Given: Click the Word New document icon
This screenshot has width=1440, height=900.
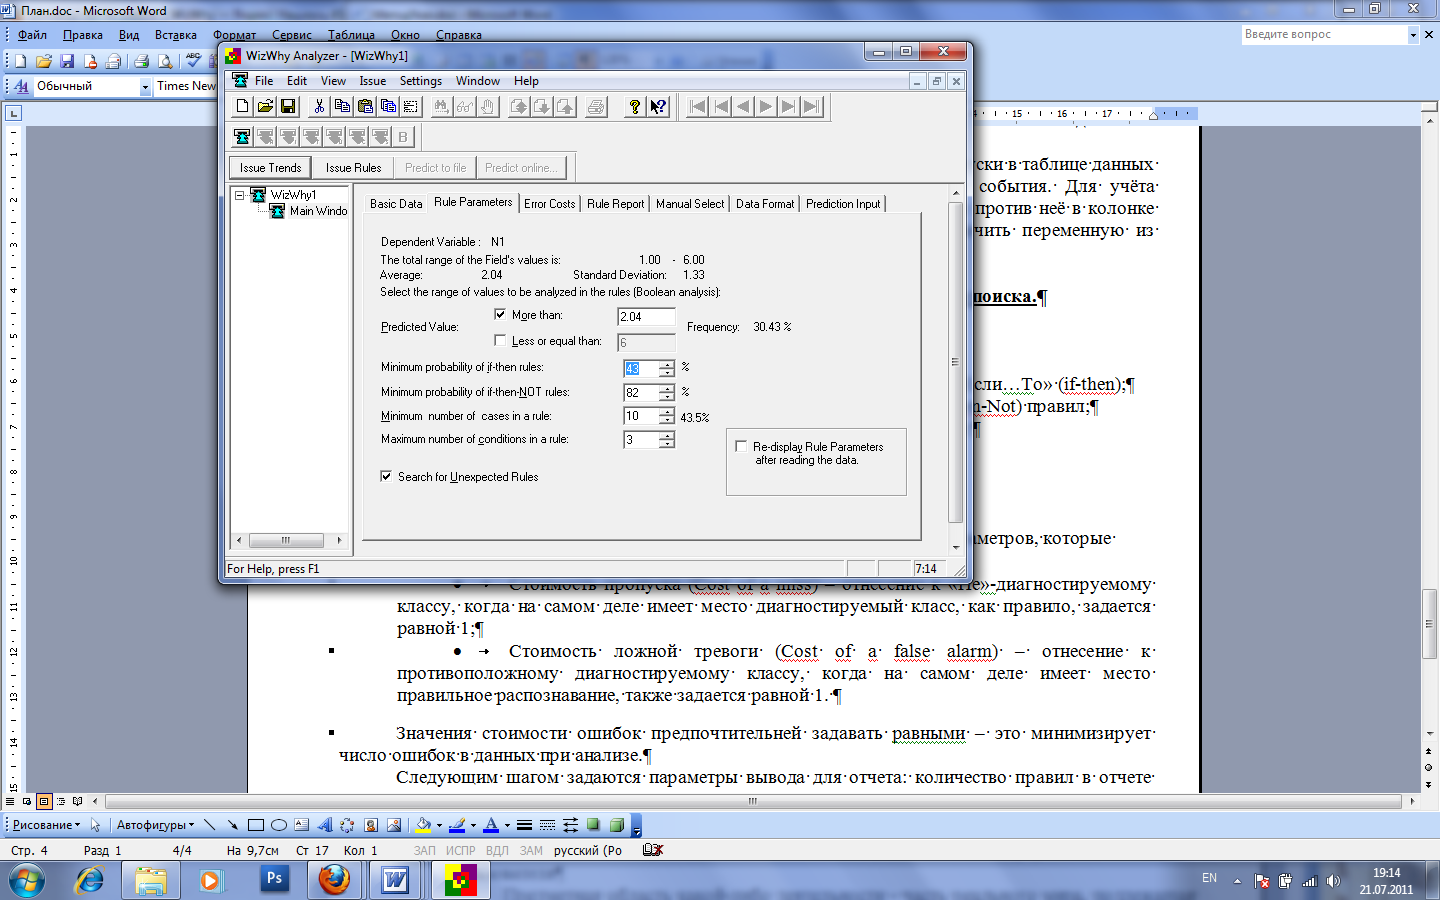Looking at the screenshot, I should [20, 62].
